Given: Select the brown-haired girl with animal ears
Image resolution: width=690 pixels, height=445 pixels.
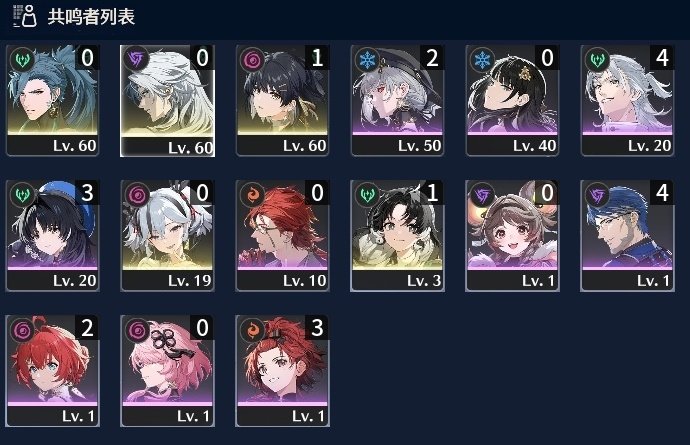Looking at the screenshot, I should (x=513, y=235).
